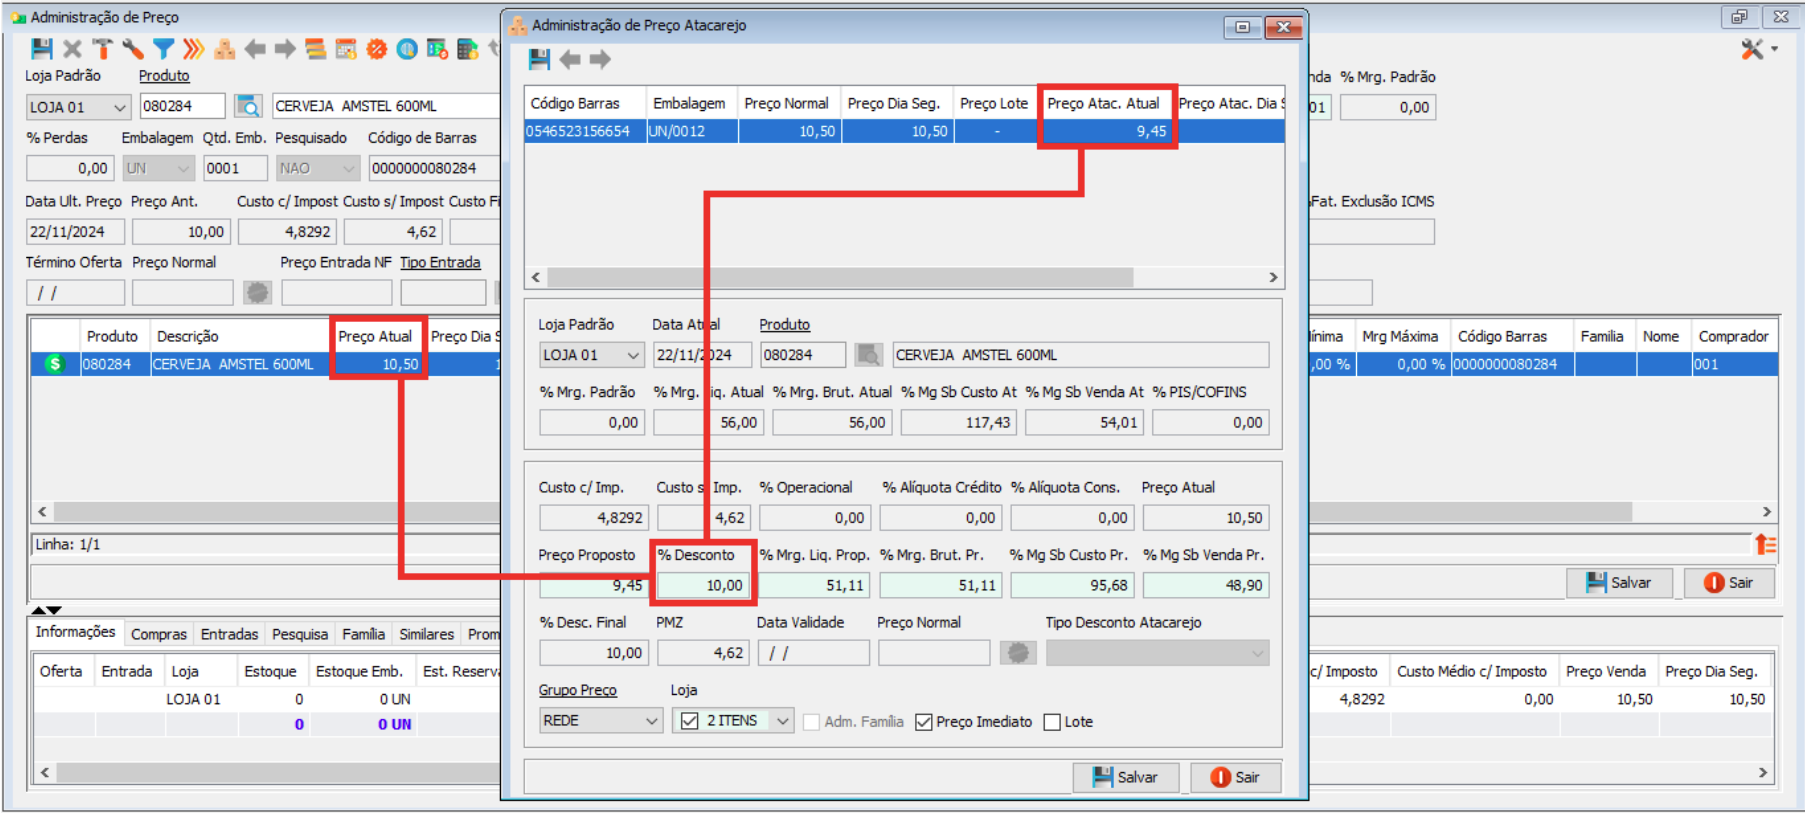Open the Grupo Preço REDE dropdown
Image resolution: width=1805 pixels, height=814 pixels.
(x=651, y=721)
